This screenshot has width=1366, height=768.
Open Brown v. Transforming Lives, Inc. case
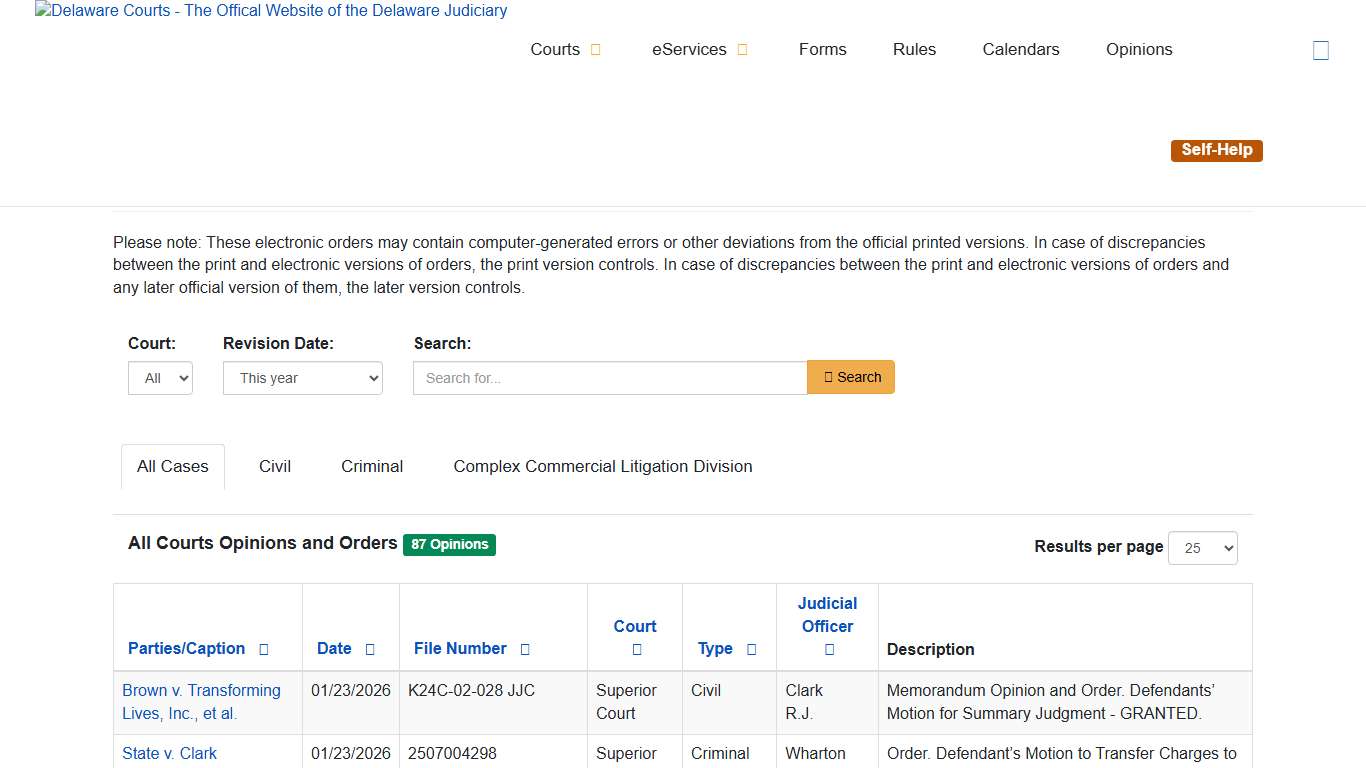[201, 702]
